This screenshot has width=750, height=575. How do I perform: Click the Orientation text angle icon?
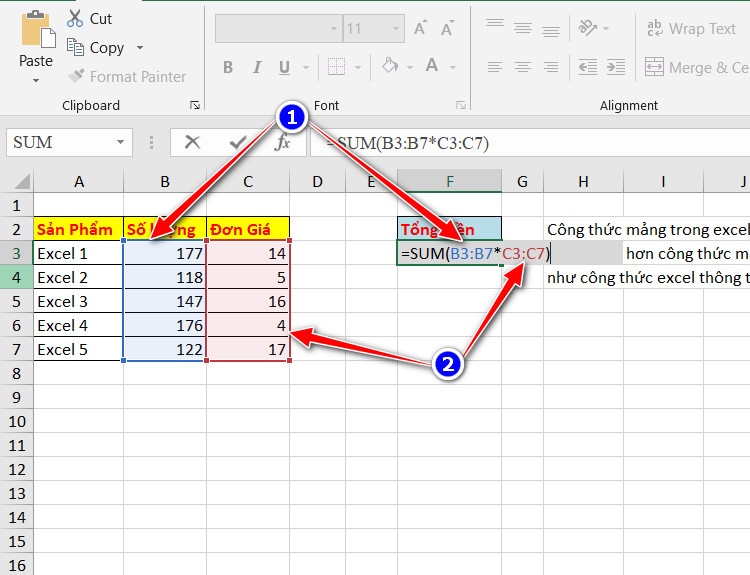(587, 28)
